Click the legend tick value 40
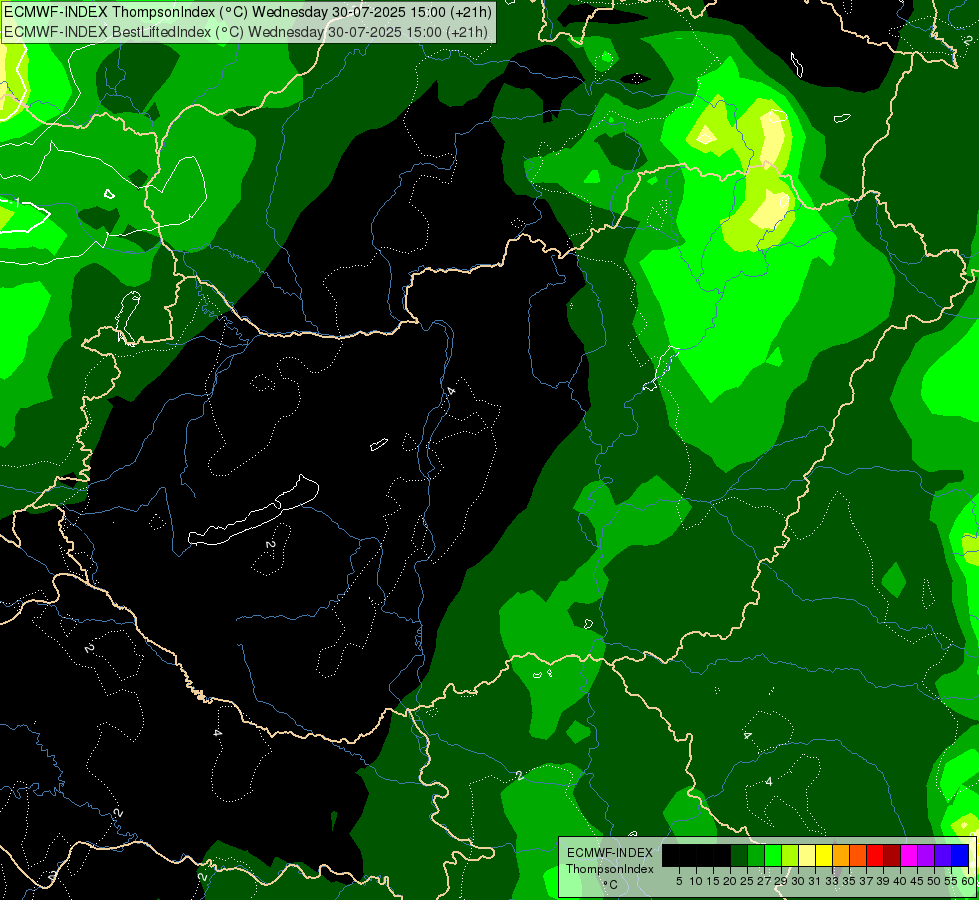The height and width of the screenshot is (900, 979). coord(899,881)
